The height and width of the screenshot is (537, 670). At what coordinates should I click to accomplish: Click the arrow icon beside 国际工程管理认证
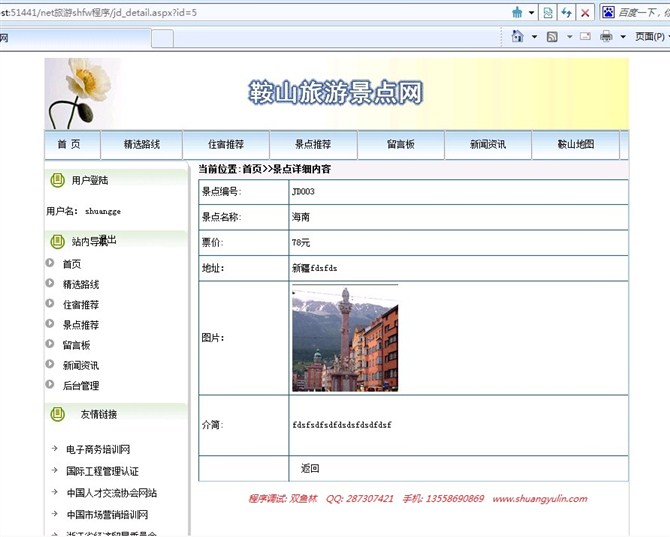point(55,470)
